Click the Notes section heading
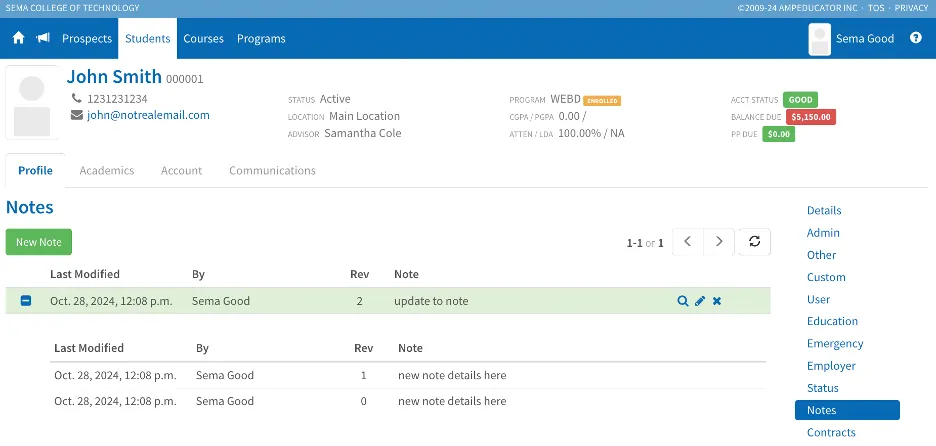 [30, 207]
